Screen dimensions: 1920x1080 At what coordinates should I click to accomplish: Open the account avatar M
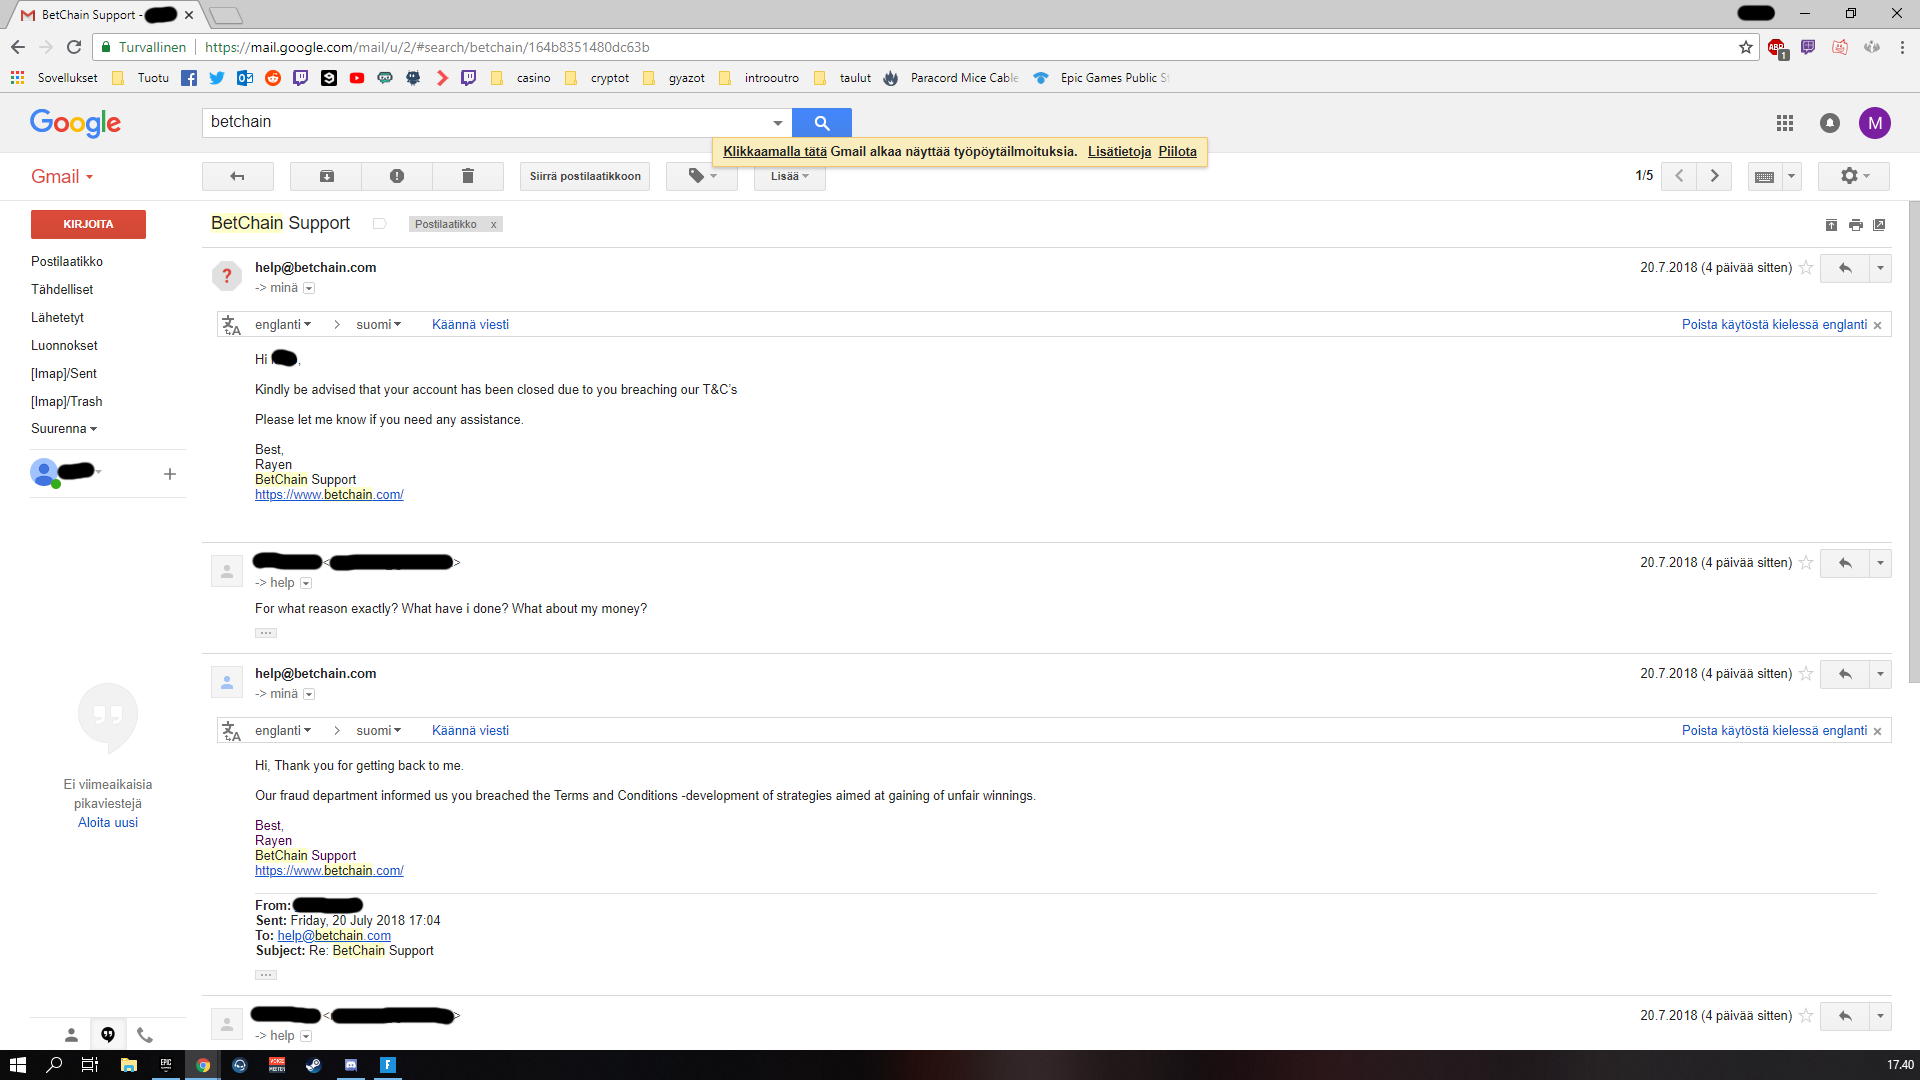click(x=1875, y=123)
